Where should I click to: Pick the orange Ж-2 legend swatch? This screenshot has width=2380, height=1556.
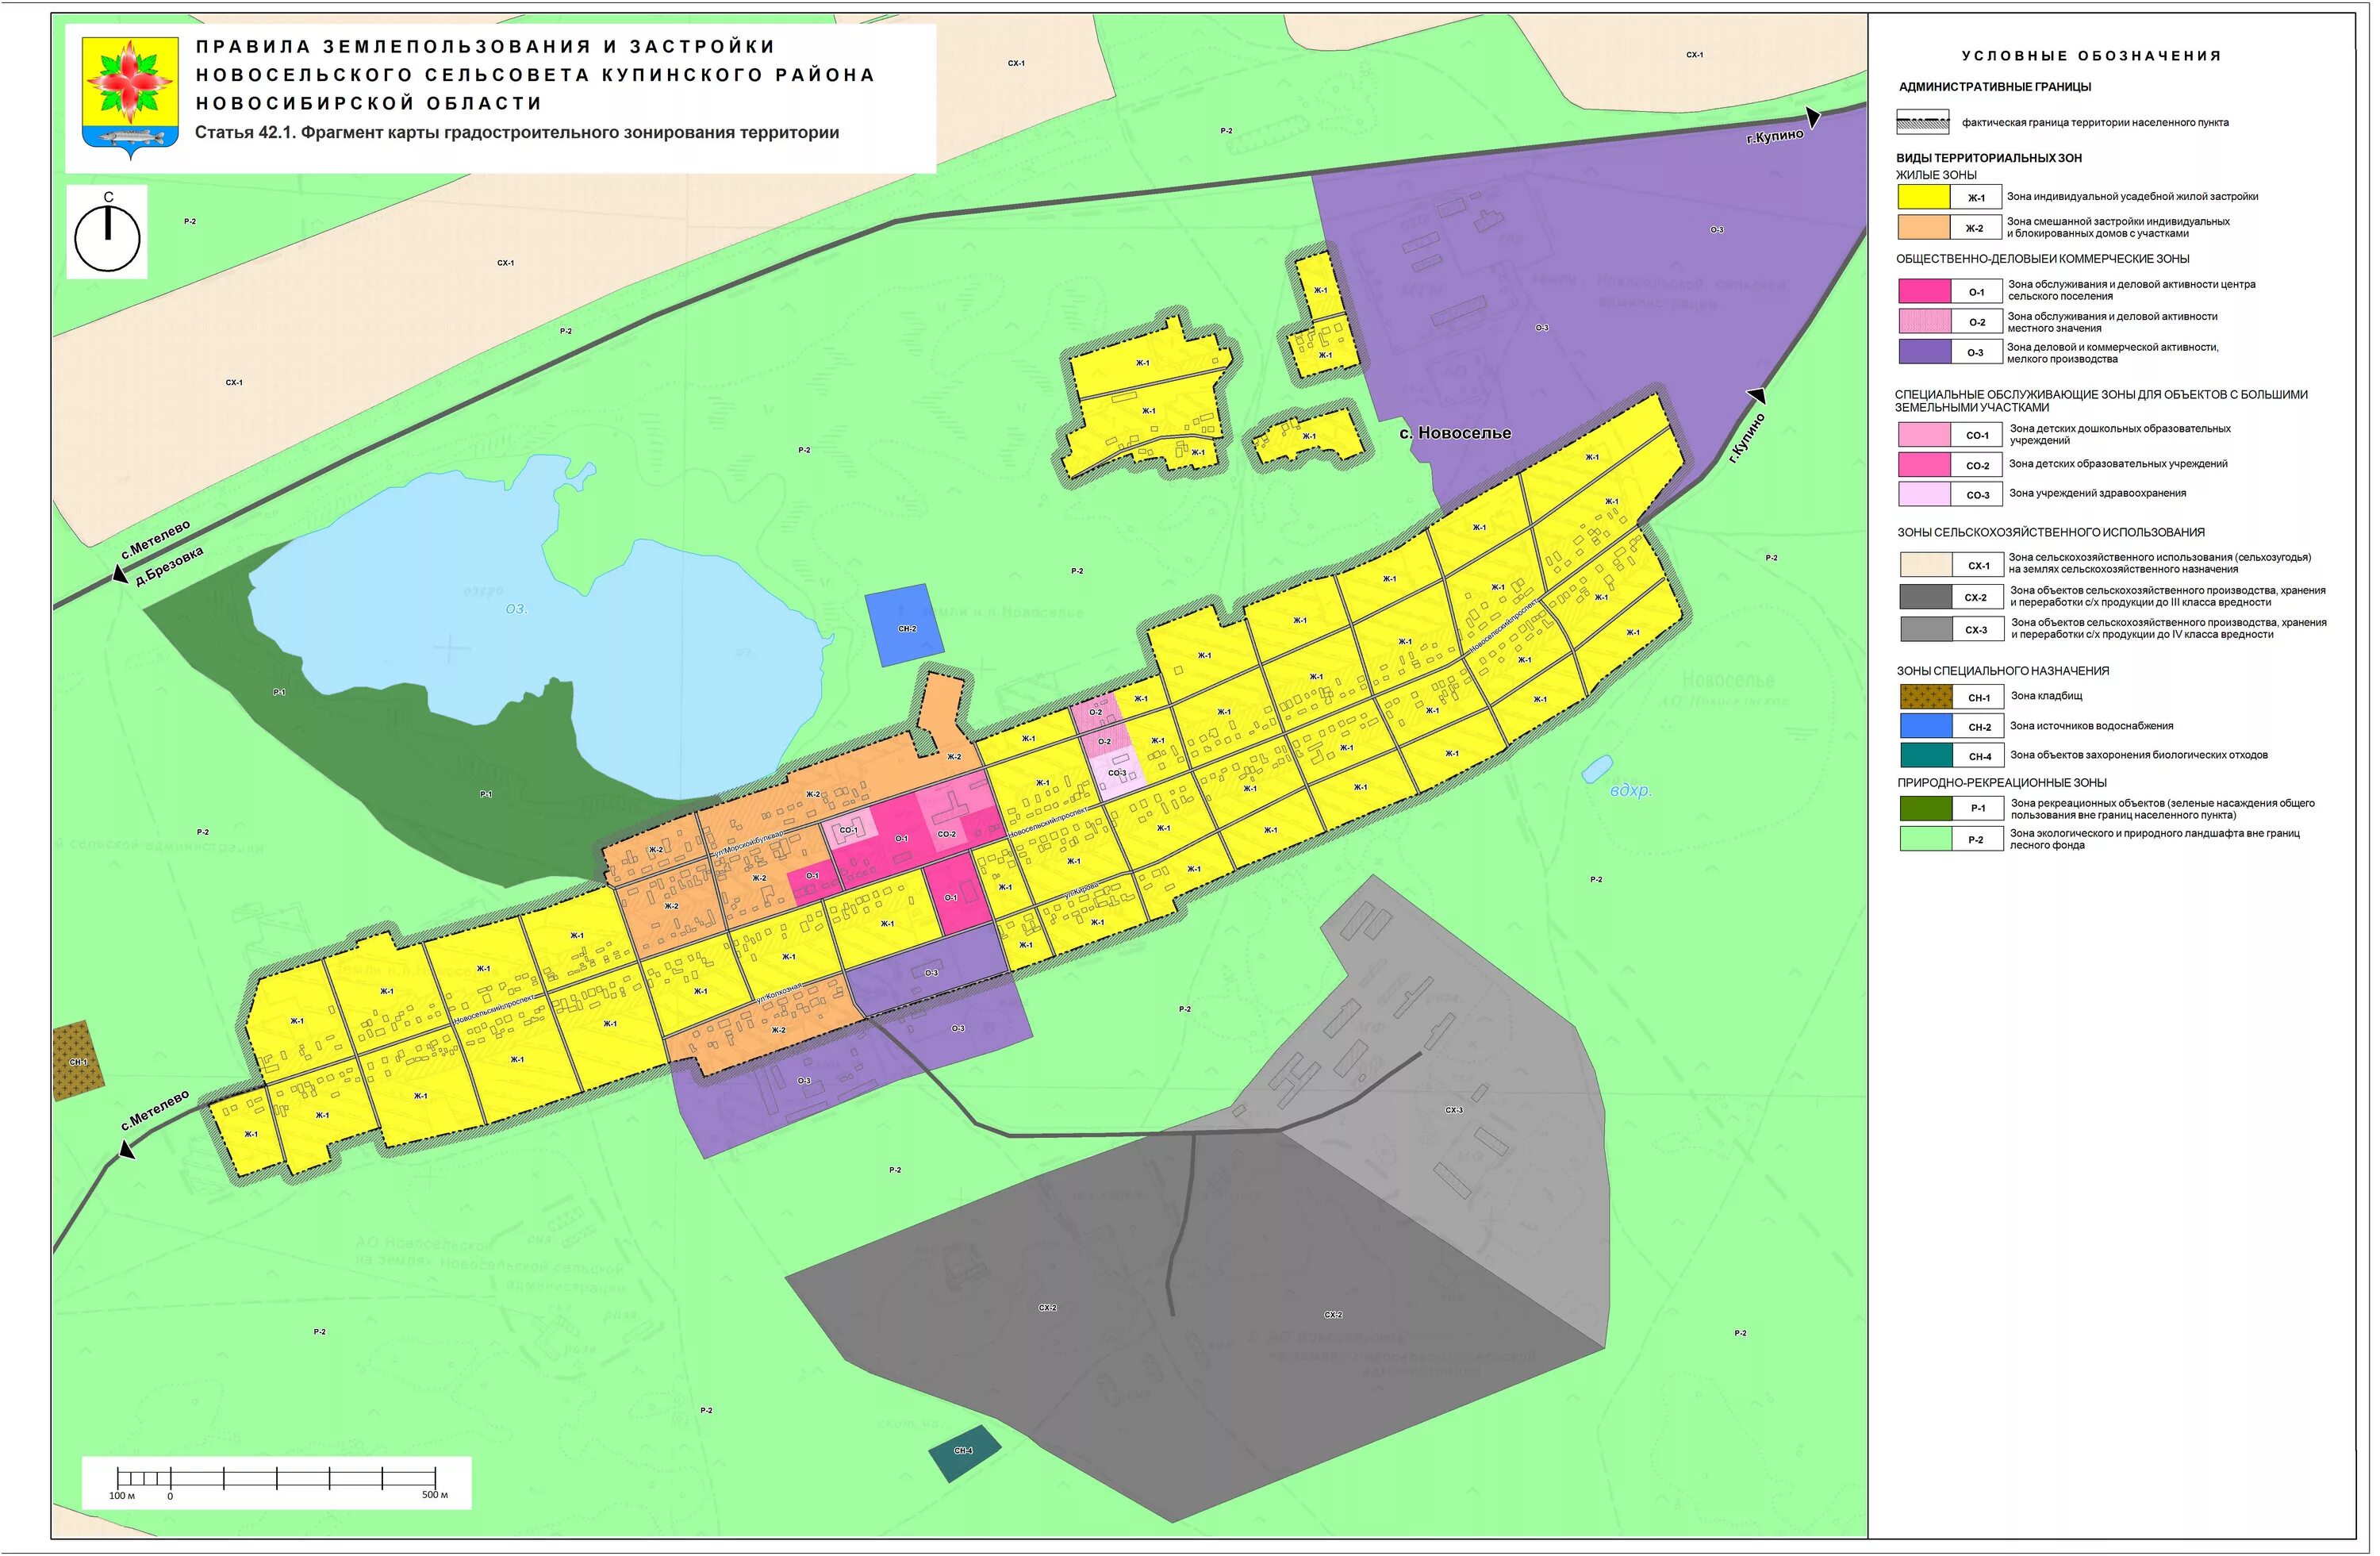(1924, 228)
